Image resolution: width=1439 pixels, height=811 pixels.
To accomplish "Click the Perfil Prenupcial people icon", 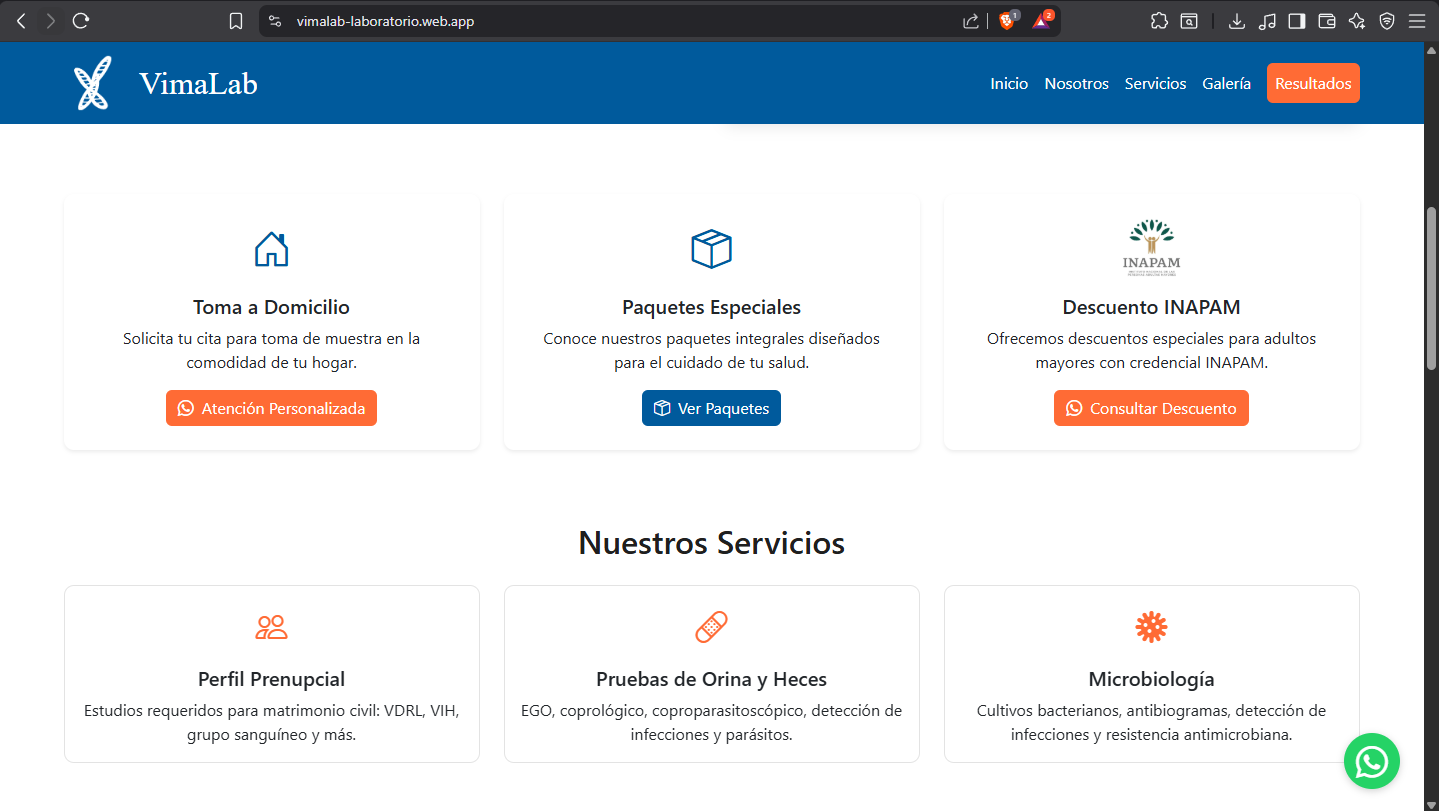I will click(271, 627).
